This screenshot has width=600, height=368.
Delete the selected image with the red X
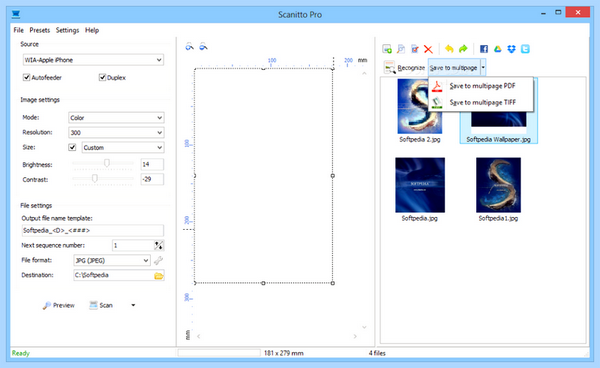tap(428, 49)
